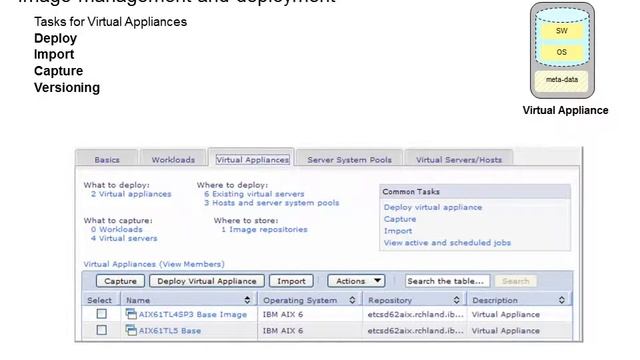Click the meta-data block in appliance diagram
The image size is (640, 360).
(562, 80)
